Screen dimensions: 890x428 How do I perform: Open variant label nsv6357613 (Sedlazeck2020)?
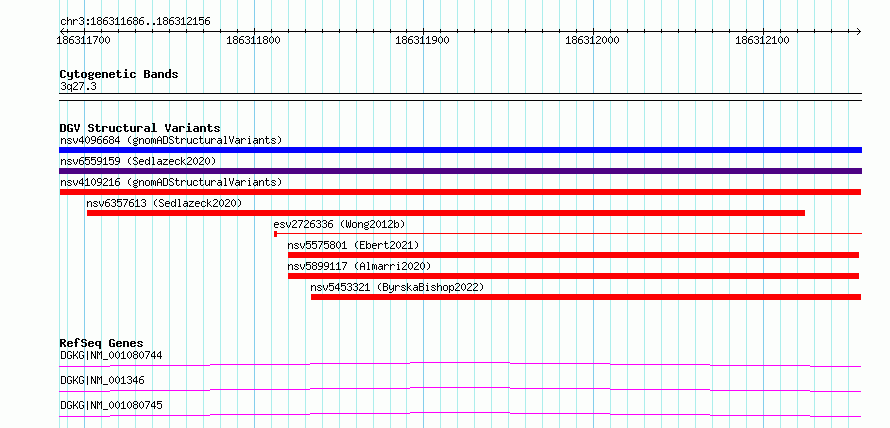pos(164,203)
